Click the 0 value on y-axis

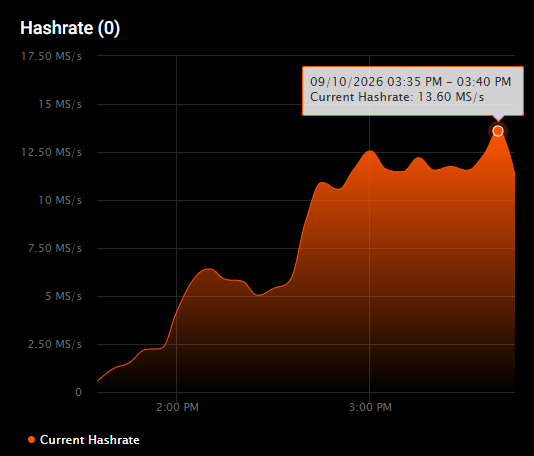coord(78,392)
